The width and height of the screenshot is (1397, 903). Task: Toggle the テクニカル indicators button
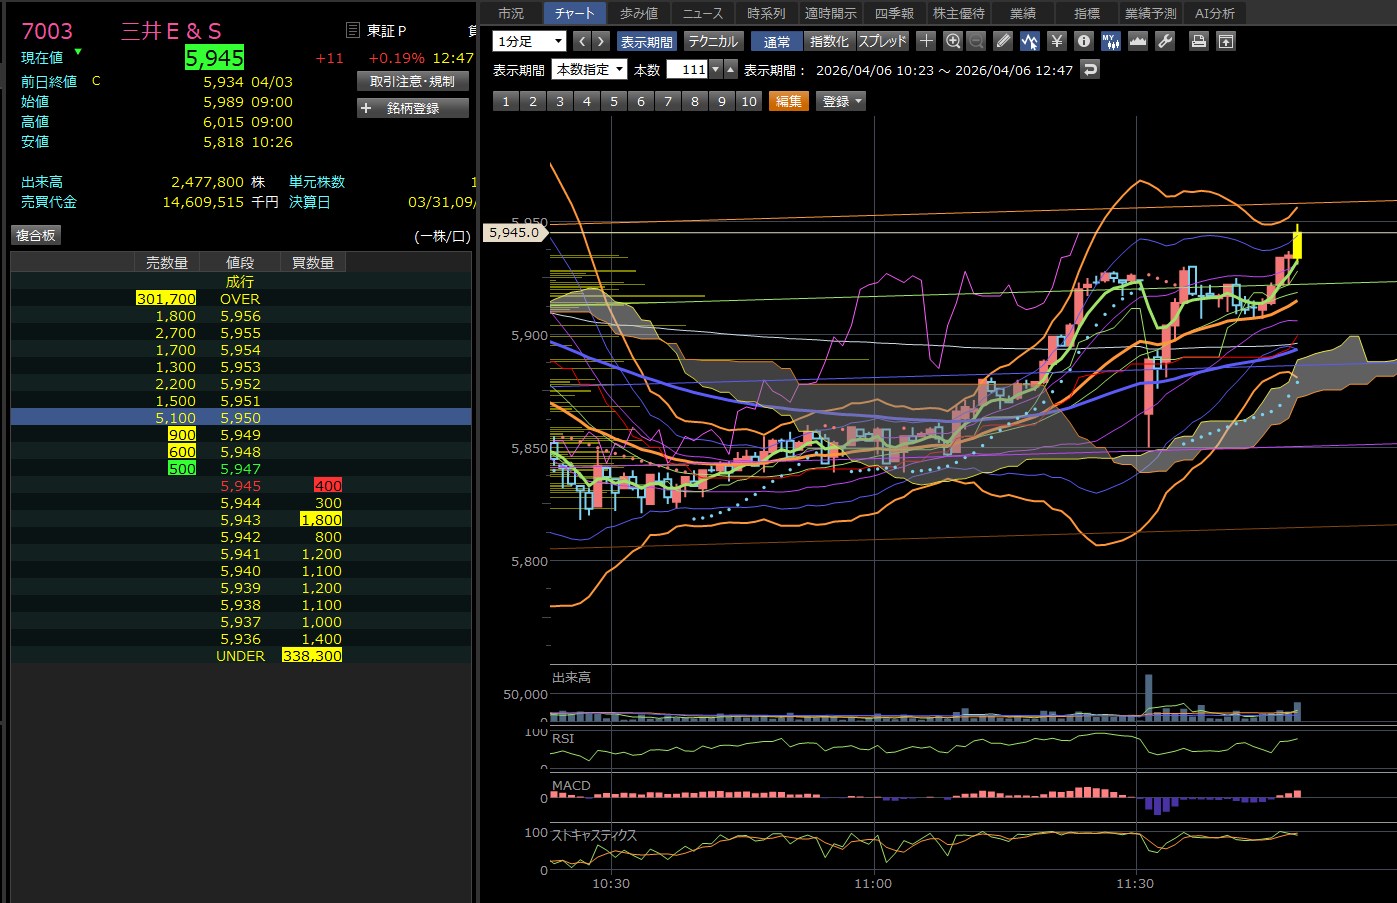click(x=712, y=41)
